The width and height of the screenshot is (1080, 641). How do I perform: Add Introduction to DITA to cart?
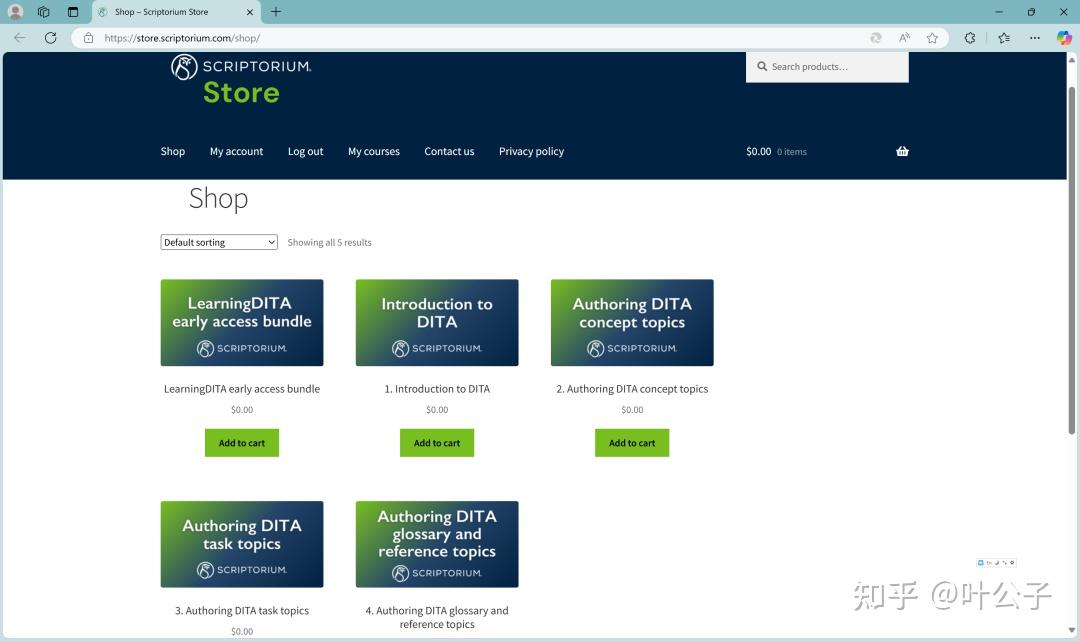pos(437,443)
